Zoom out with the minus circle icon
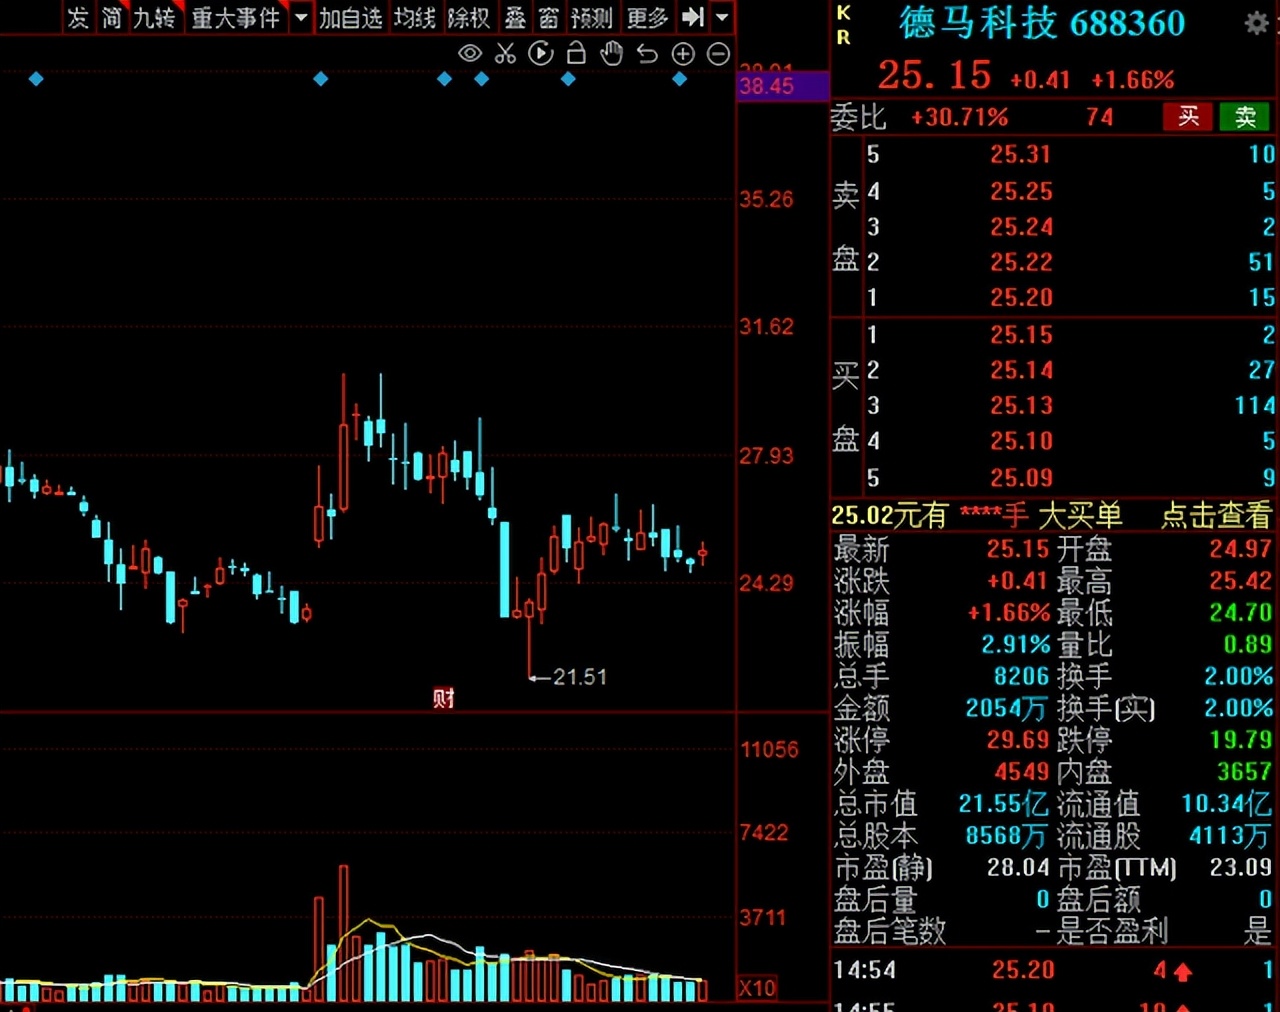Image resolution: width=1280 pixels, height=1012 pixels. click(718, 54)
